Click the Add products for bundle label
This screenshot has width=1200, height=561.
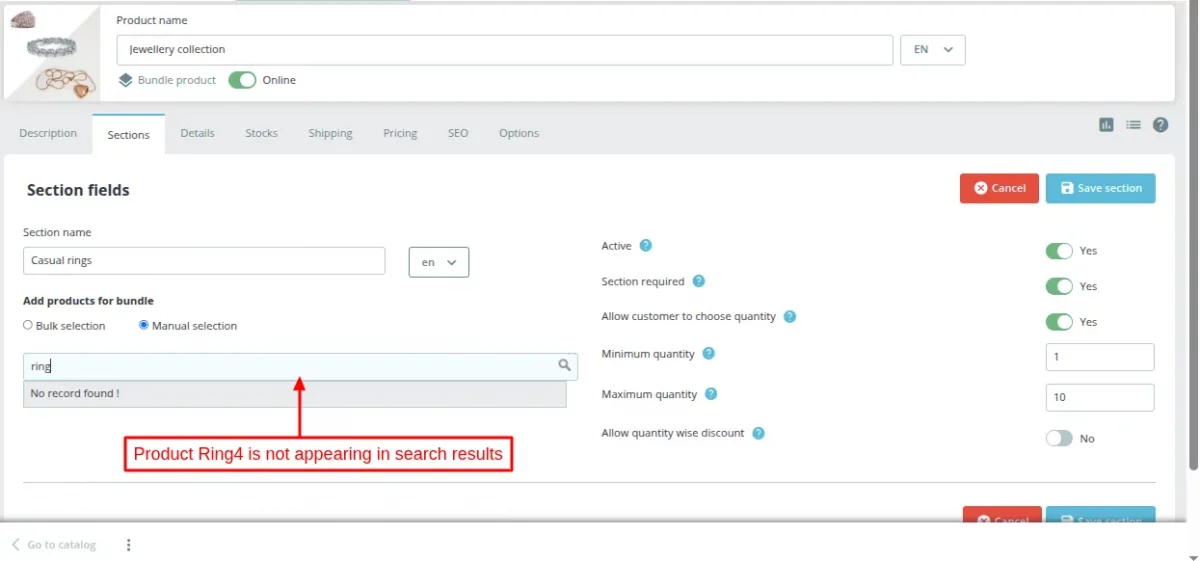88,301
